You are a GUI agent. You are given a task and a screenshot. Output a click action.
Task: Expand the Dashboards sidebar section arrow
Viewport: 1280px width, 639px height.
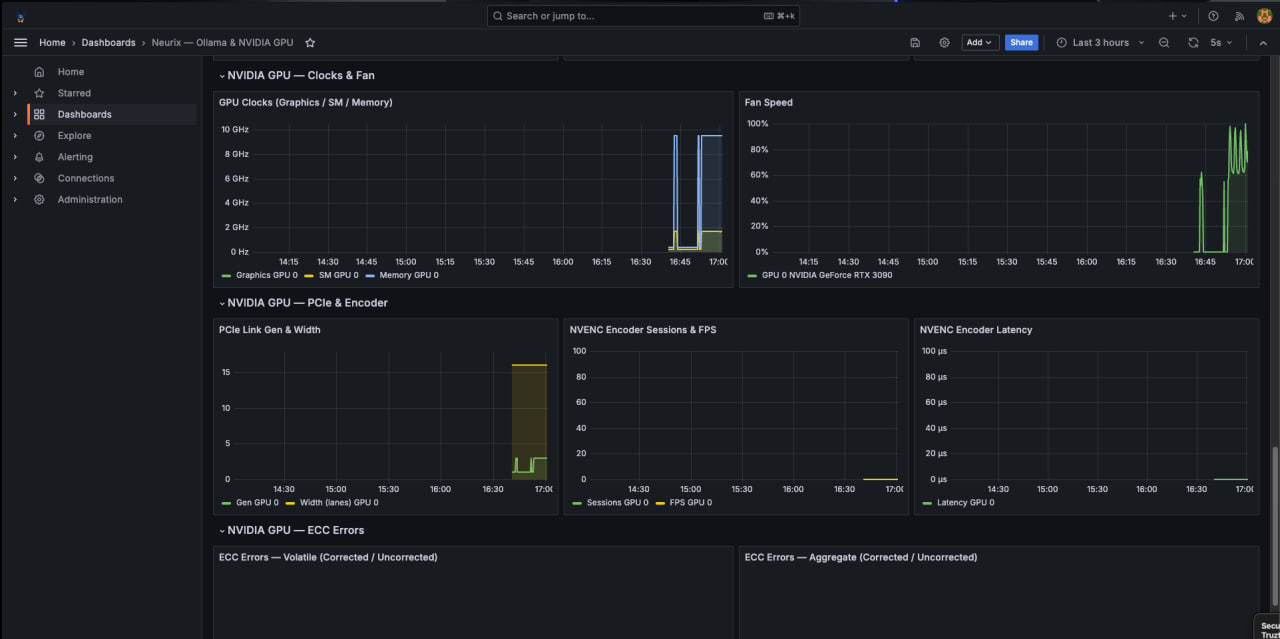point(15,114)
